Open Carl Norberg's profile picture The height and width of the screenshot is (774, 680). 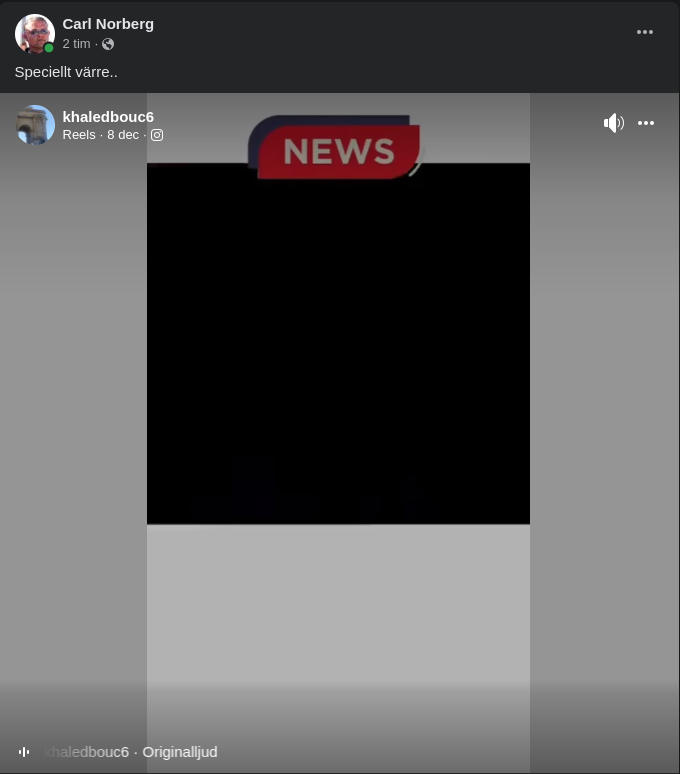coord(34,33)
